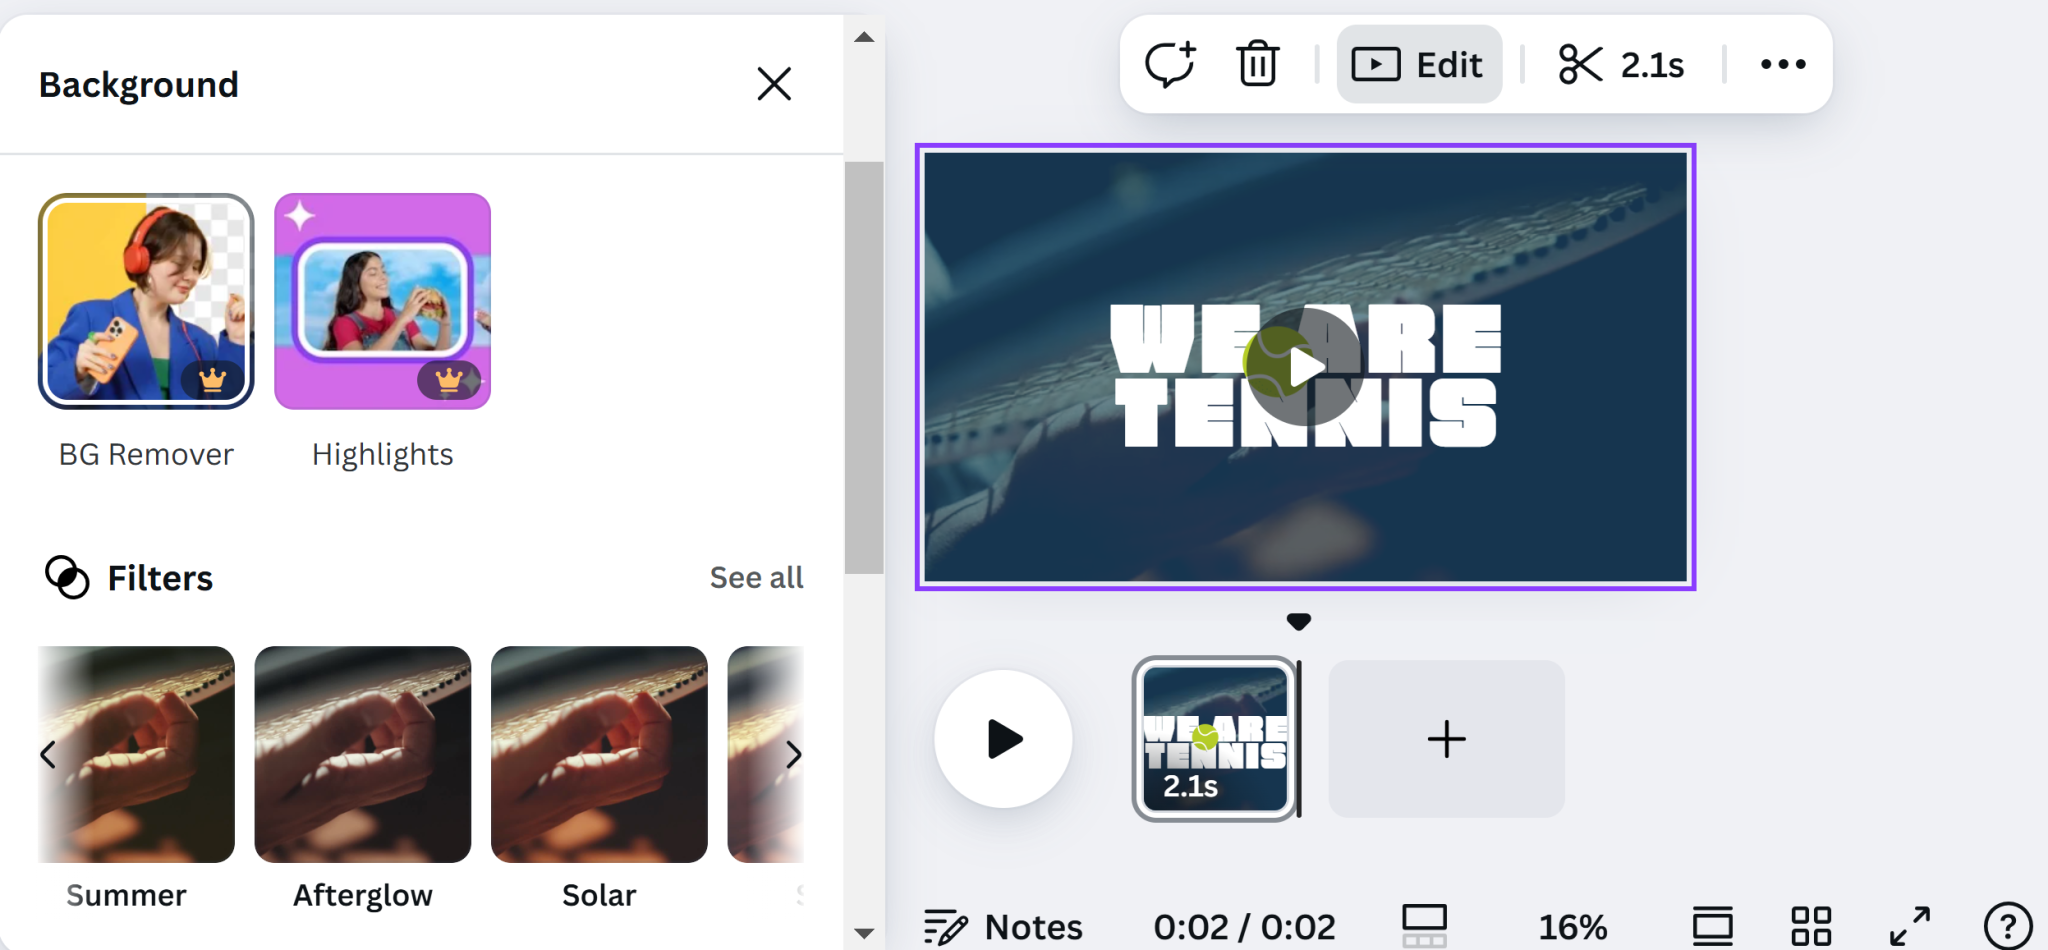Delete the selected video element
The height and width of the screenshot is (950, 2048).
coord(1257,63)
